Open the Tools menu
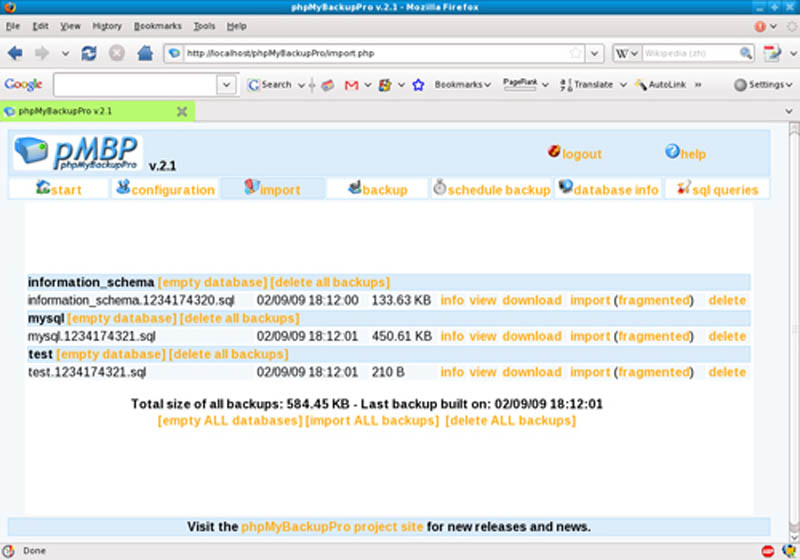This screenshot has height=560, width=800. coord(204,26)
